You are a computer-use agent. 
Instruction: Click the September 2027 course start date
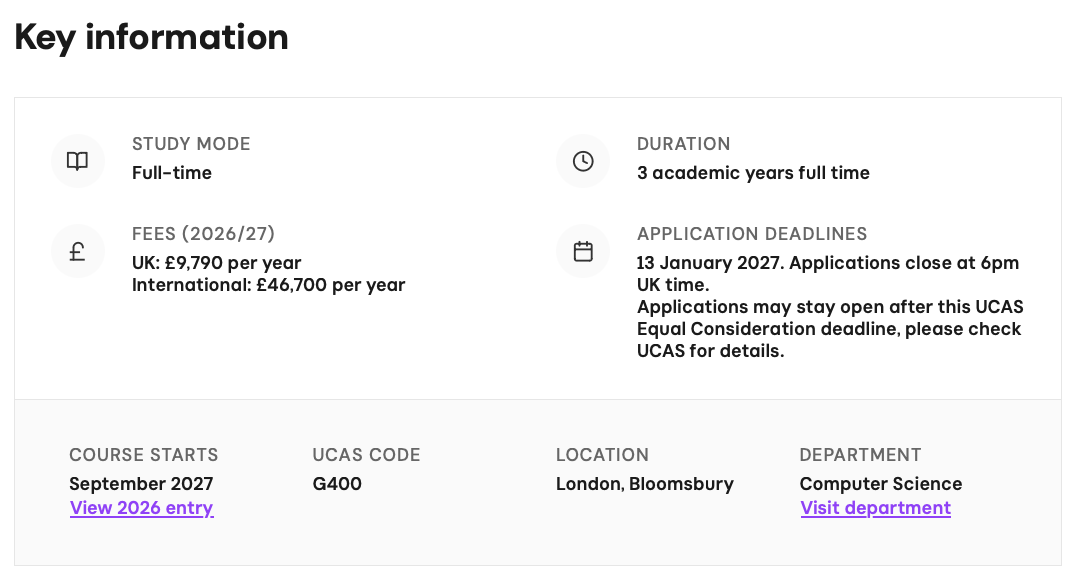[141, 484]
